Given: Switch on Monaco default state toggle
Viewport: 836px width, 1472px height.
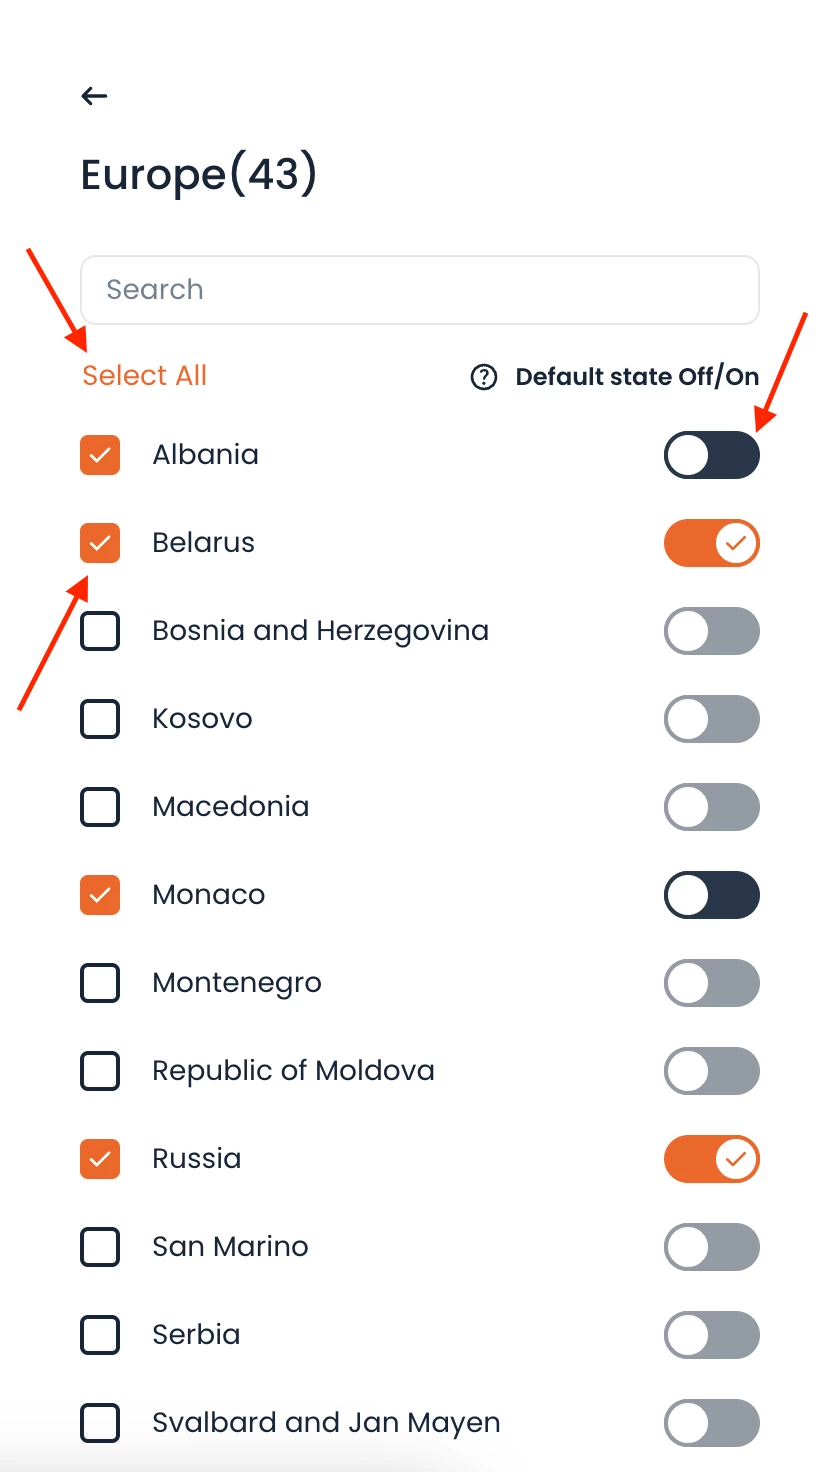Looking at the screenshot, I should tap(711, 895).
